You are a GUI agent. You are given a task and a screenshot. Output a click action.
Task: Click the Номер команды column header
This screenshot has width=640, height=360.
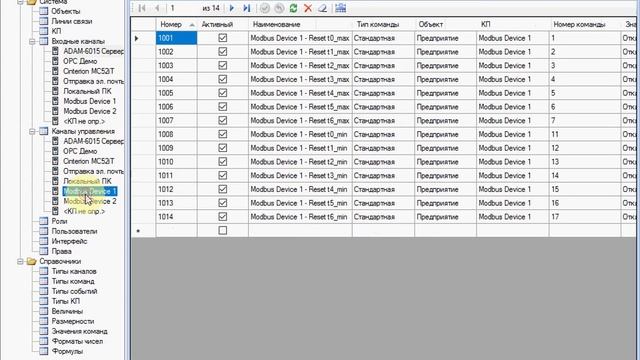pyautogui.click(x=585, y=24)
